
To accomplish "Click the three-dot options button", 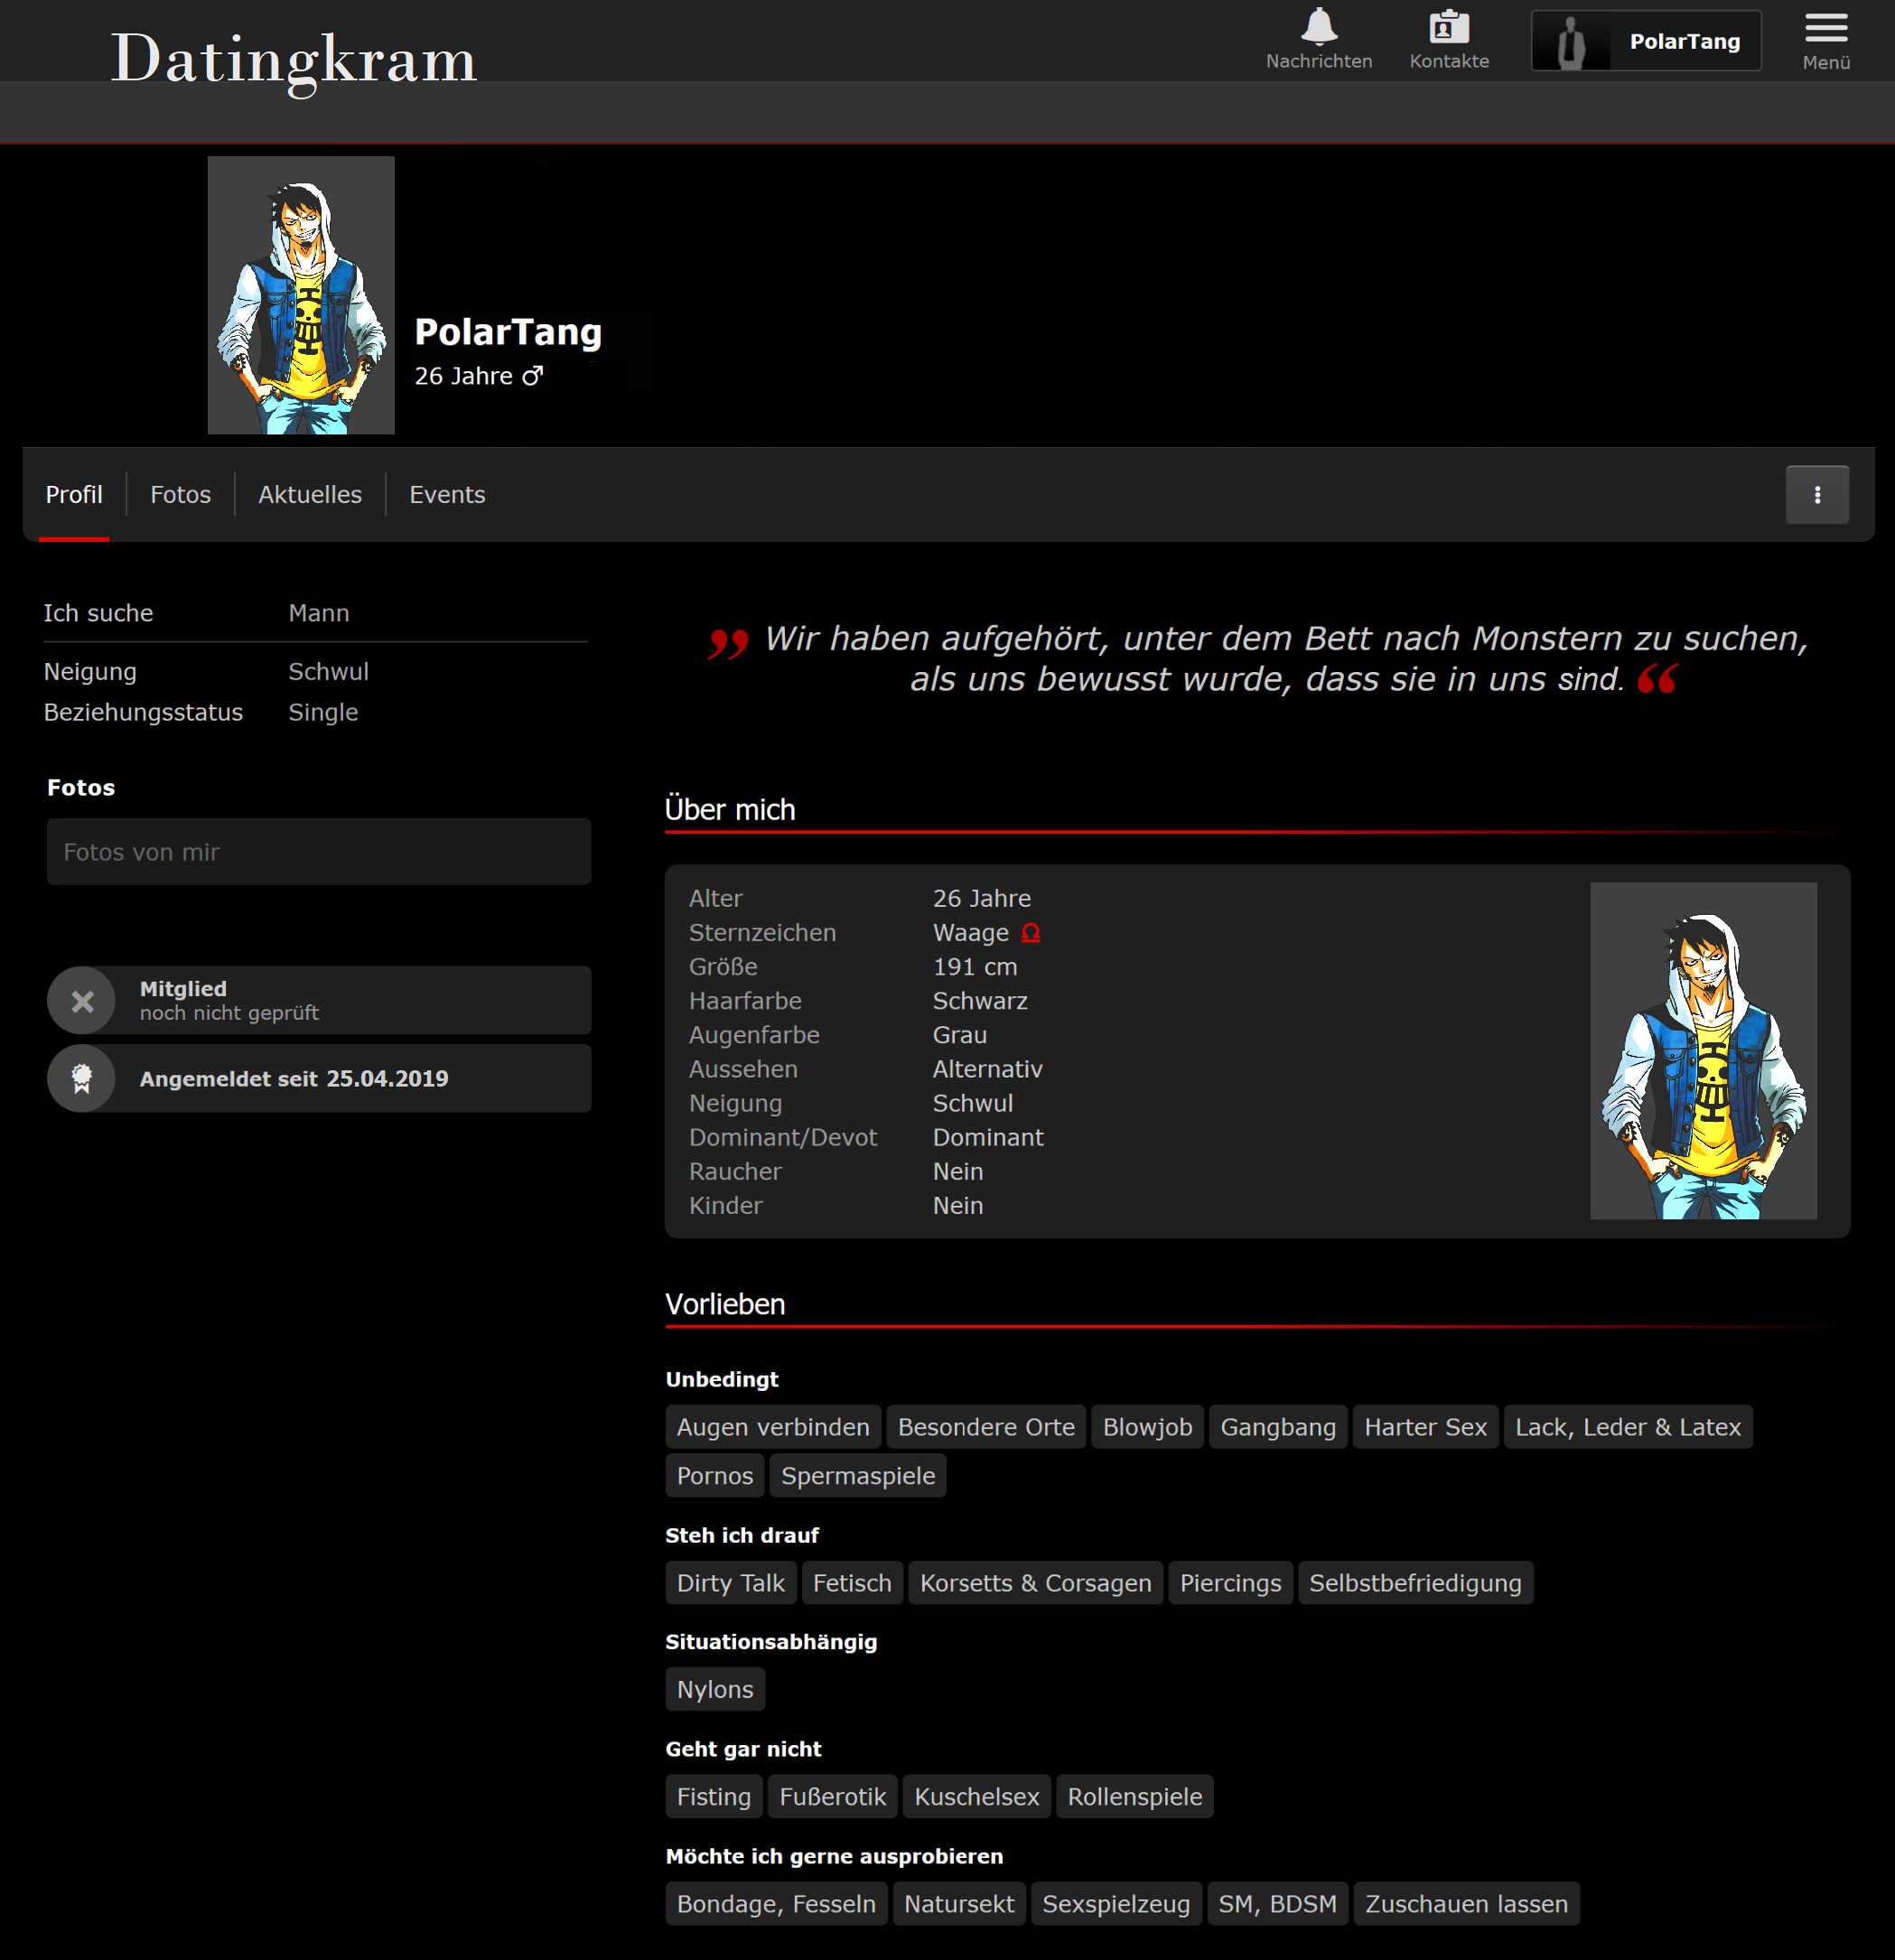I will (1817, 495).
